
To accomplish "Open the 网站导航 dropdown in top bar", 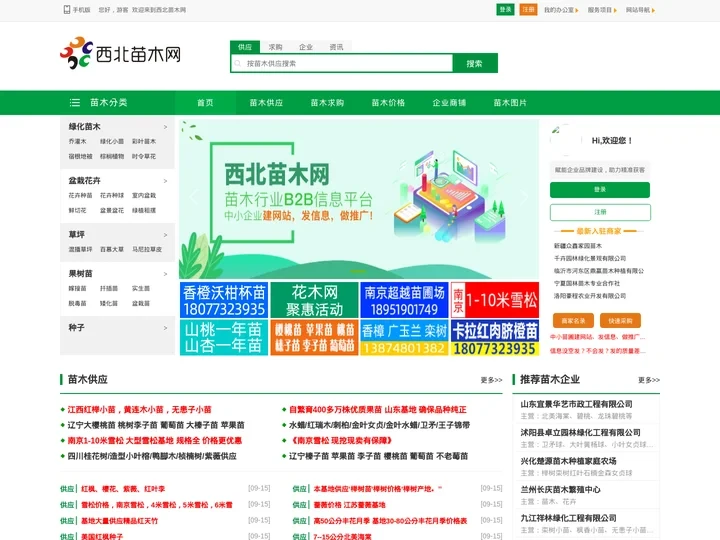I will (x=640, y=10).
